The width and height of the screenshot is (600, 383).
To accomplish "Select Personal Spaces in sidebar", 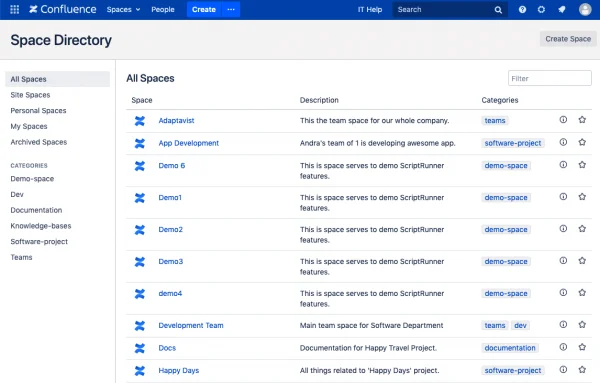I will [38, 111].
